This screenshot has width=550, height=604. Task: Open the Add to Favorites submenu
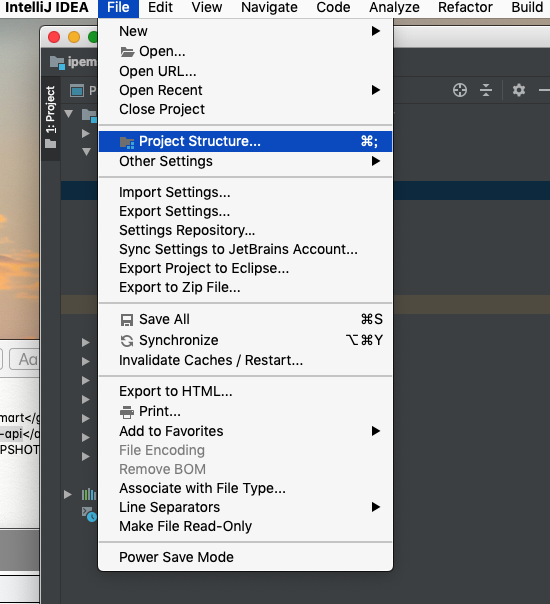[x=245, y=431]
